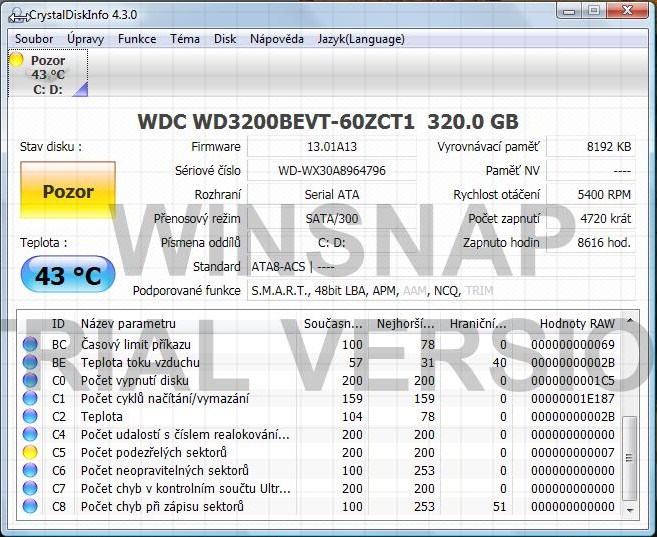This screenshot has height=537, width=657.
Task: Select the Počet cyklů načítání/vymazání row
Action: (319, 398)
